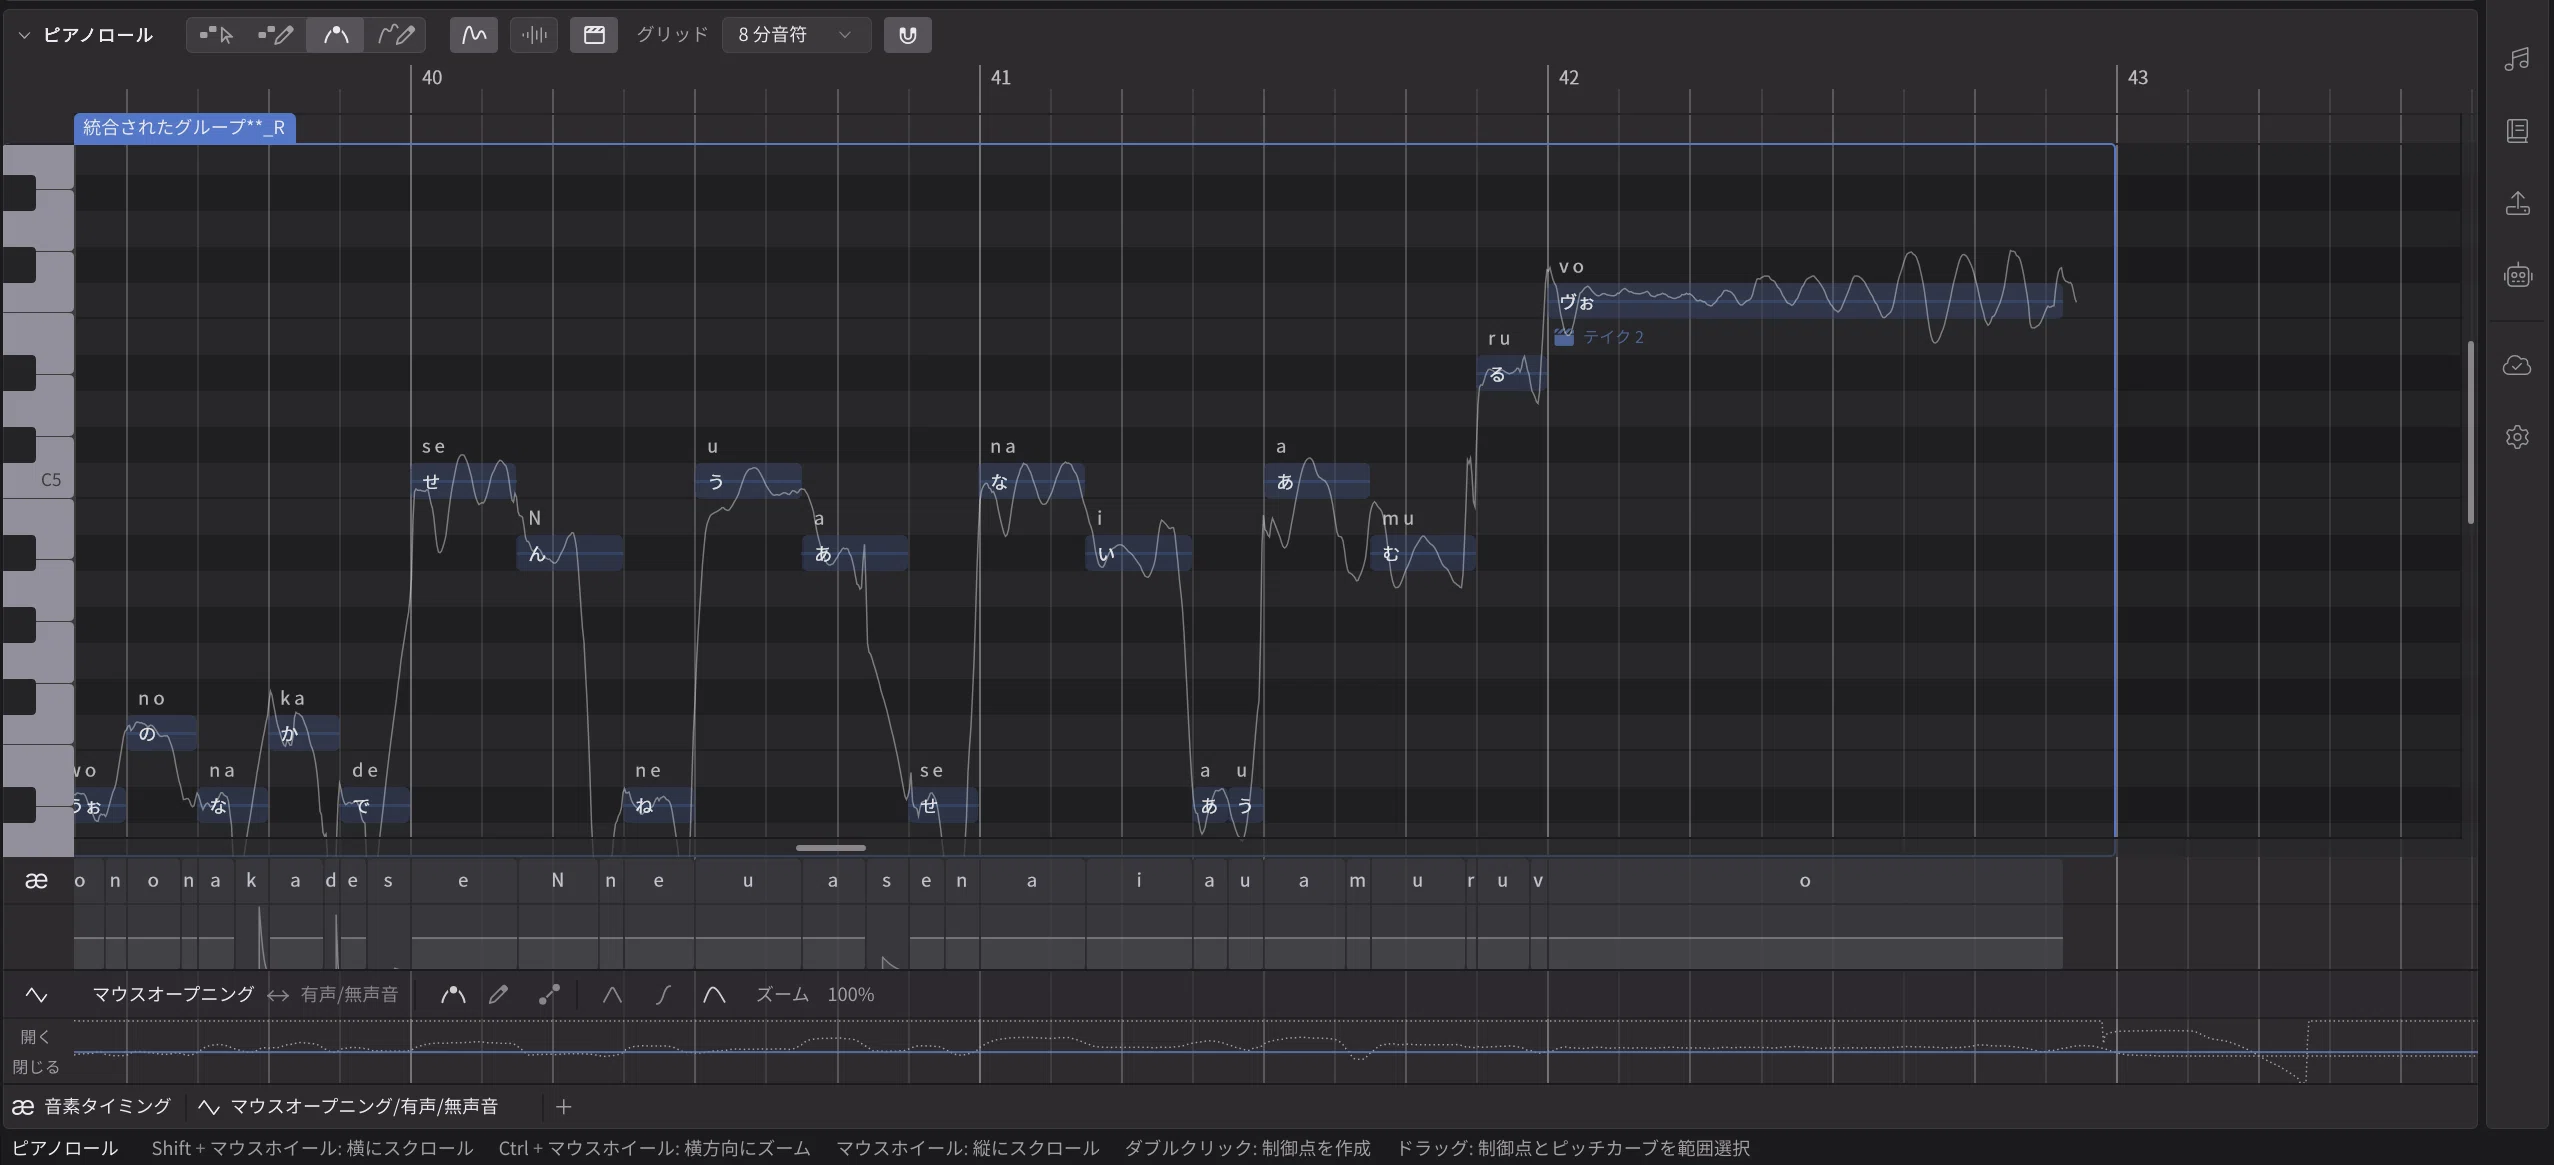The width and height of the screenshot is (2554, 1165).
Task: Collapse the ピアノロール panel chevron
Action: coord(24,35)
